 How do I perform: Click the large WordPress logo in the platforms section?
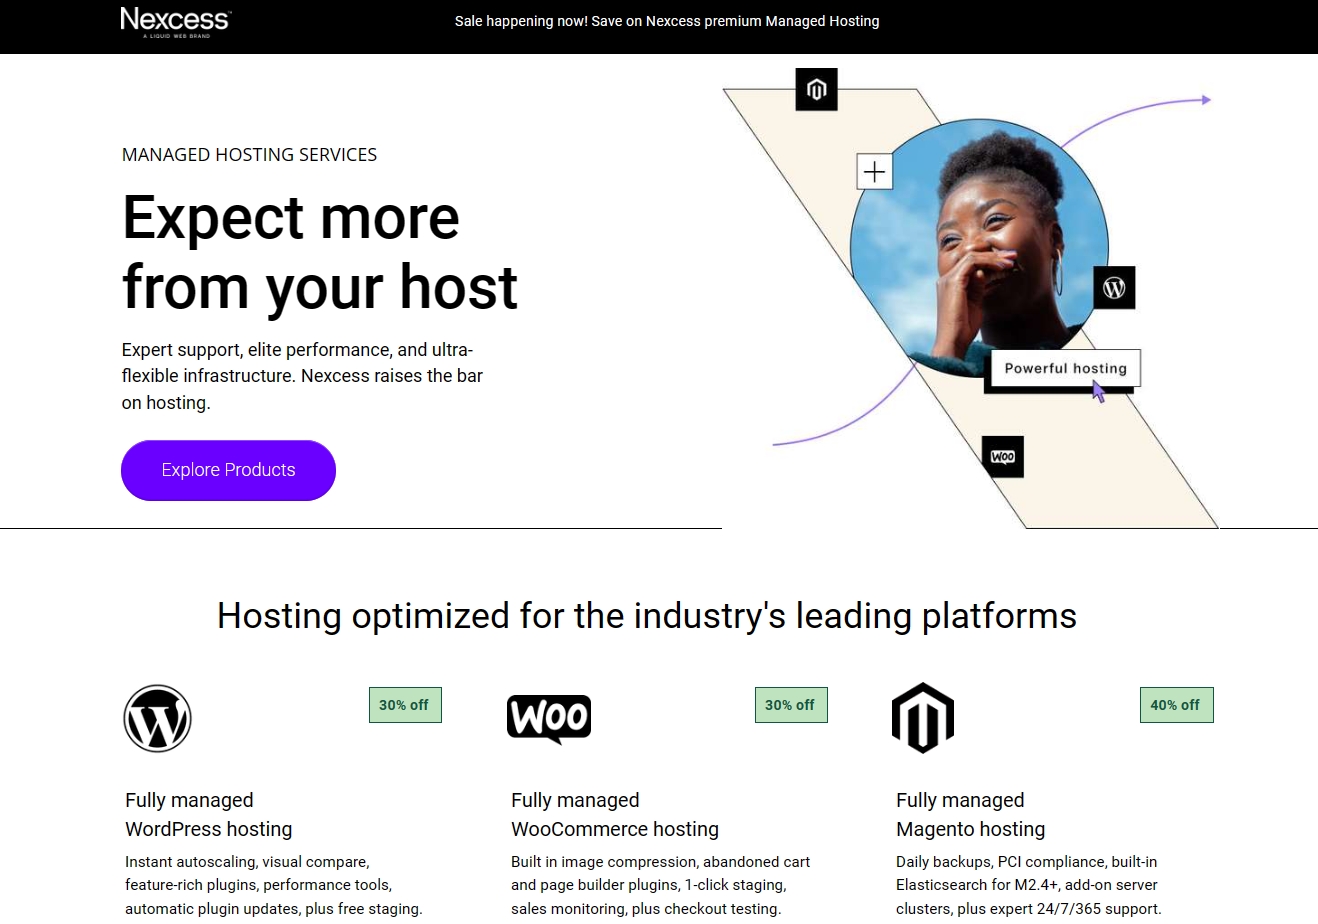click(157, 718)
